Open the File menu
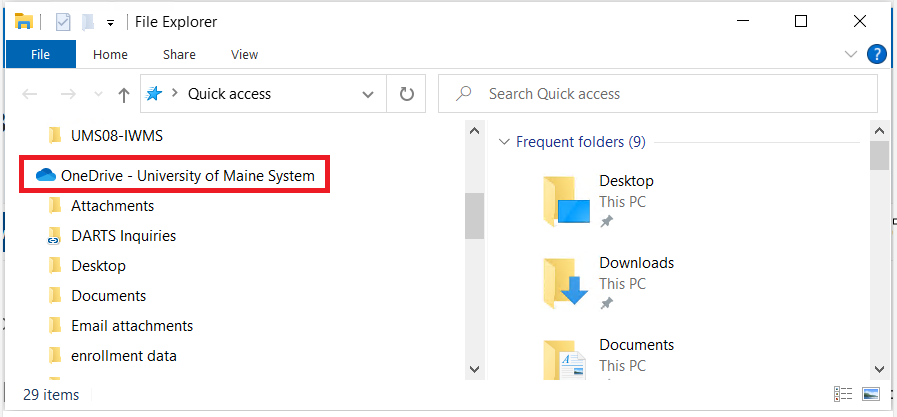Screen dimensions: 897x417 pos(40,54)
